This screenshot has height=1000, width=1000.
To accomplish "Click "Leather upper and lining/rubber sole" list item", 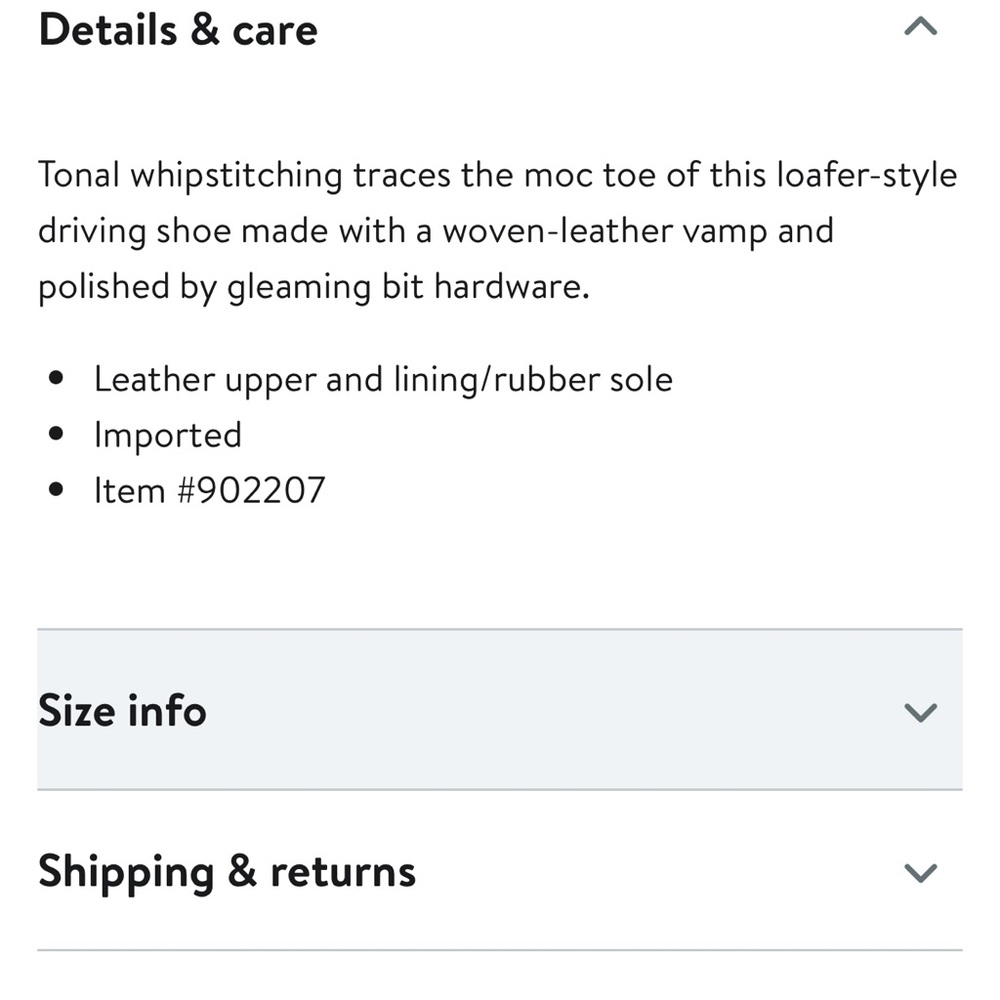I will [383, 380].
